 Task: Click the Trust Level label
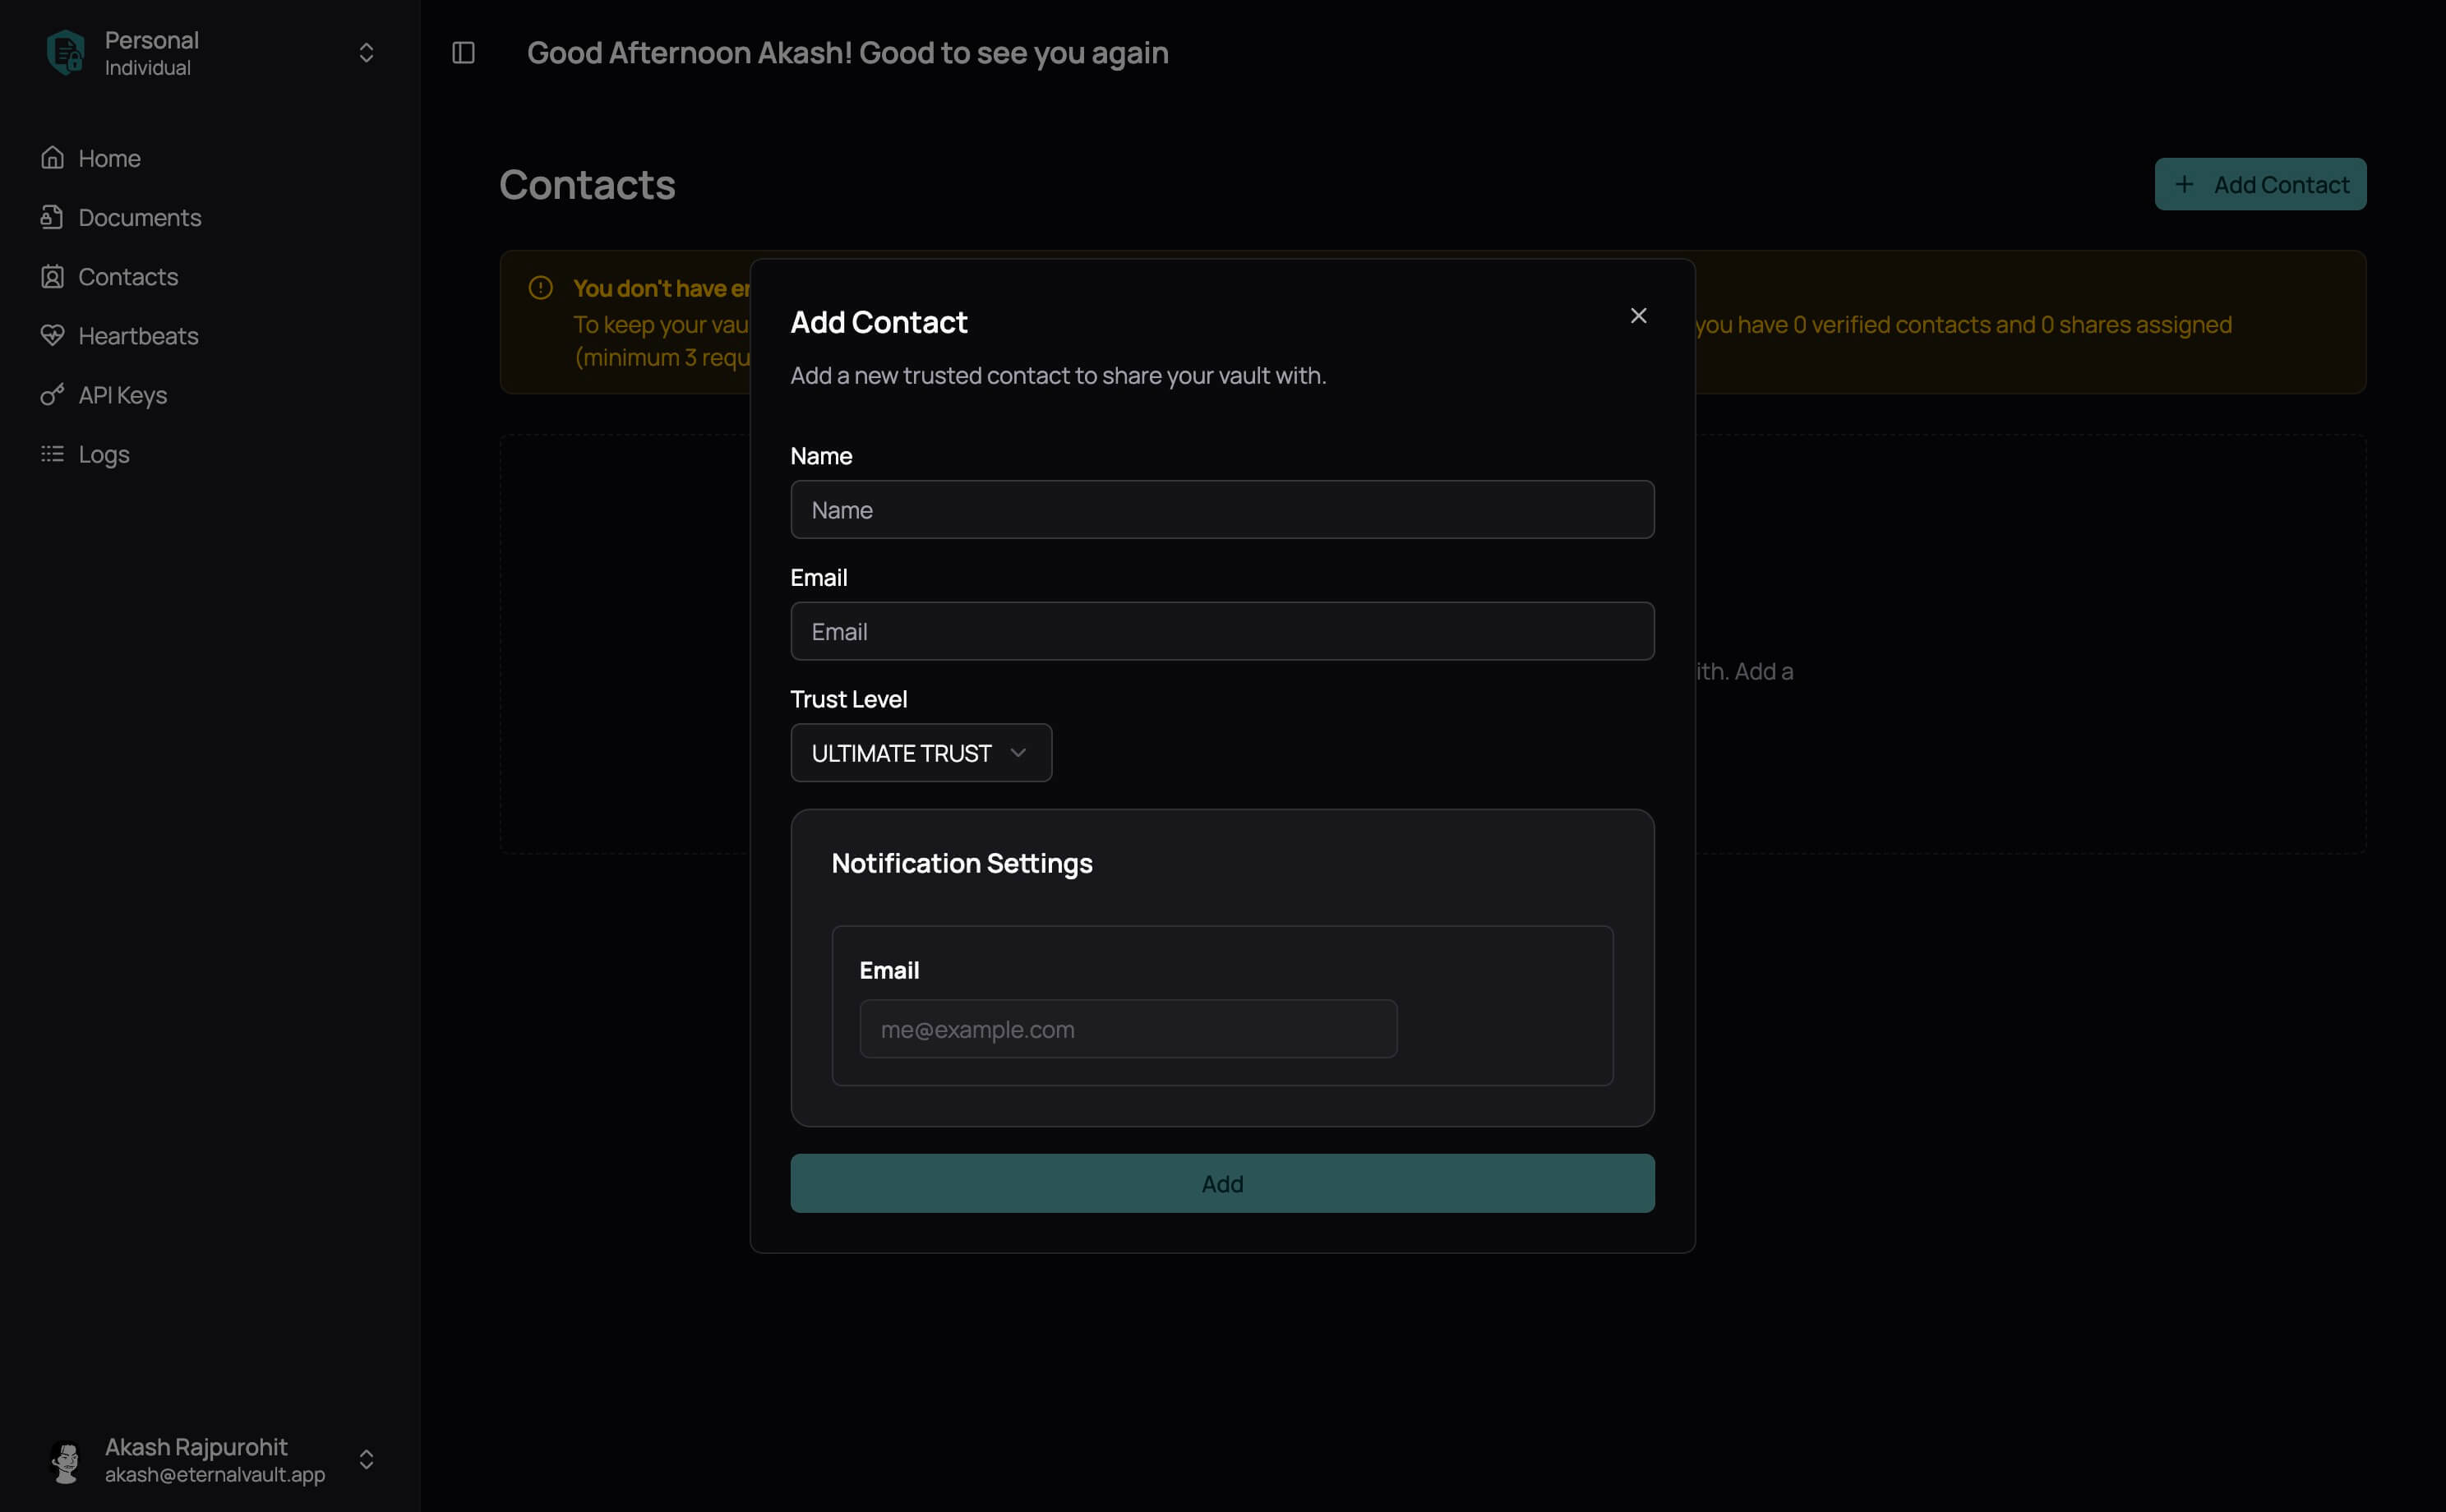pos(848,699)
